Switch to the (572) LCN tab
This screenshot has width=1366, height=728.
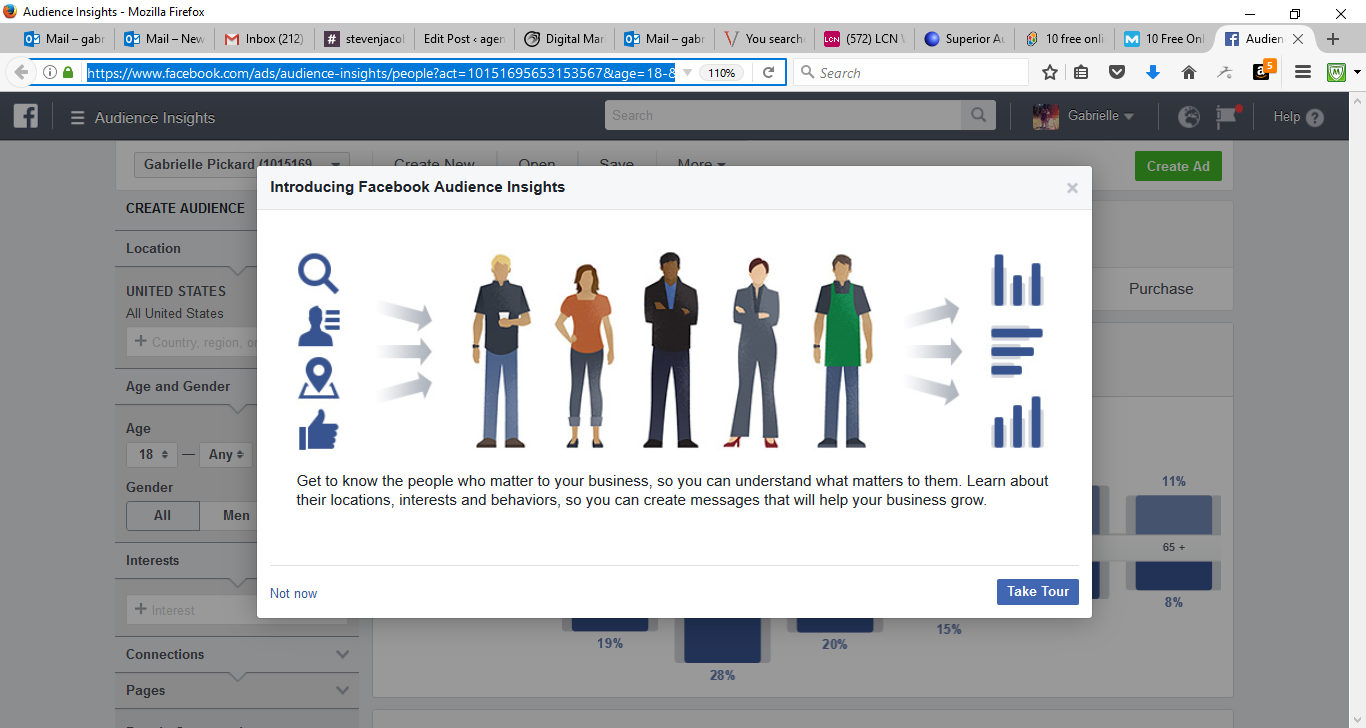tap(864, 39)
